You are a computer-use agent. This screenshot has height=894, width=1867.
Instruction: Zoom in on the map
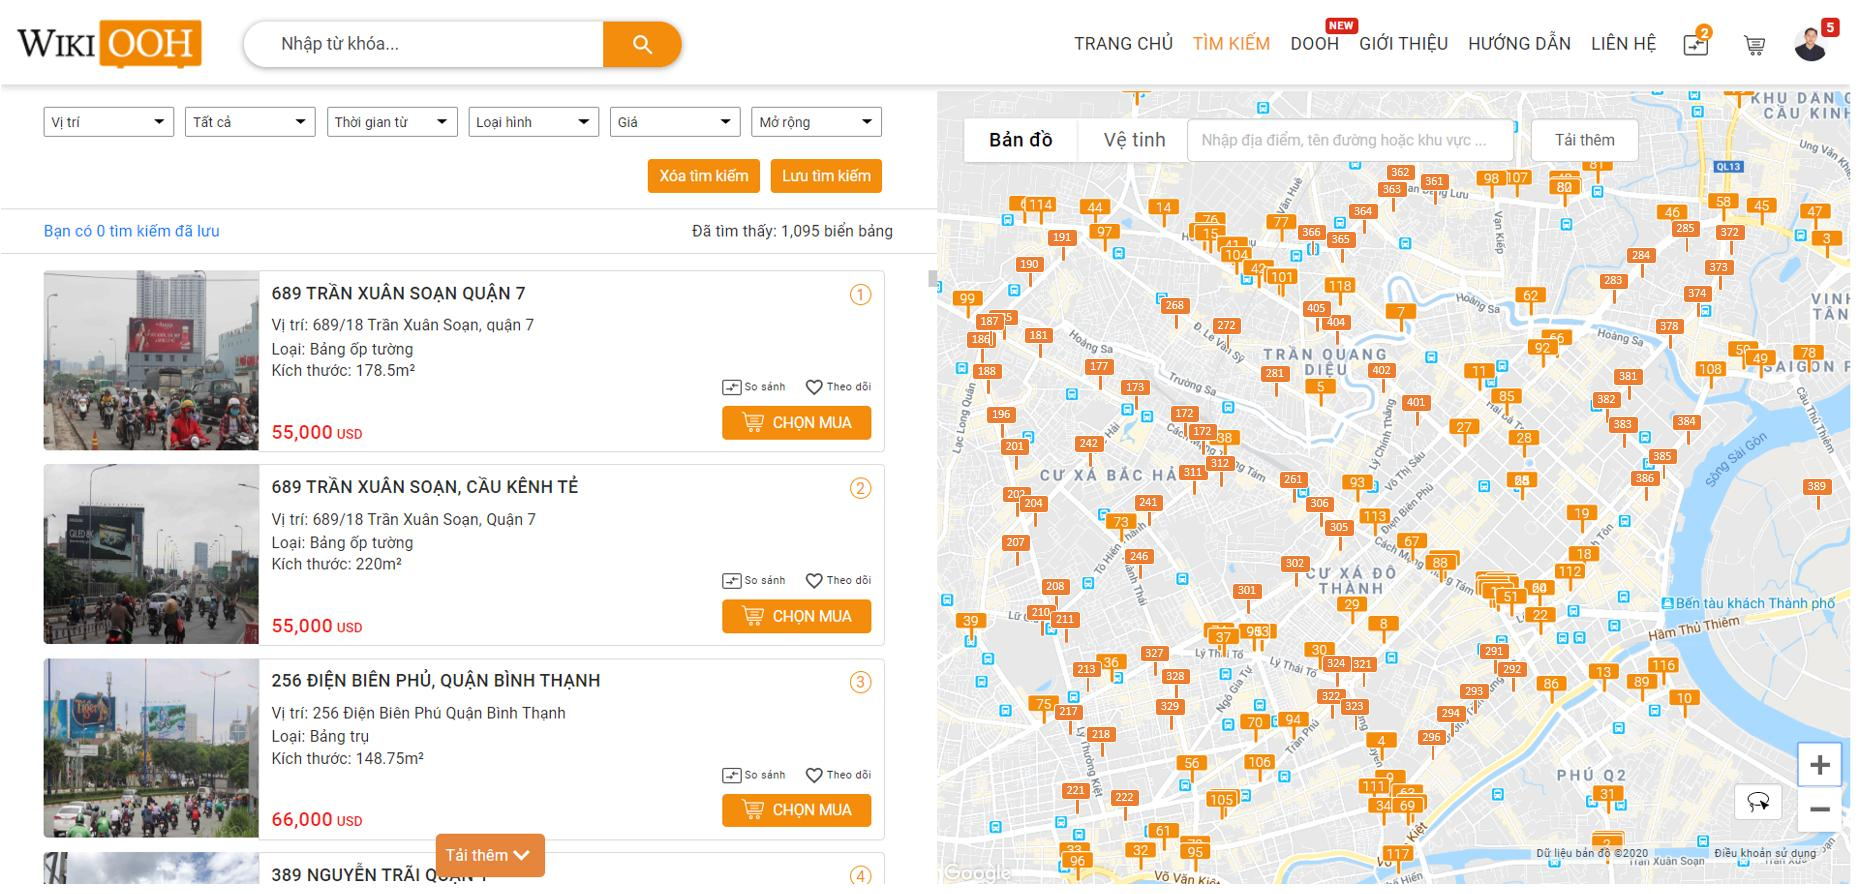[1819, 766]
